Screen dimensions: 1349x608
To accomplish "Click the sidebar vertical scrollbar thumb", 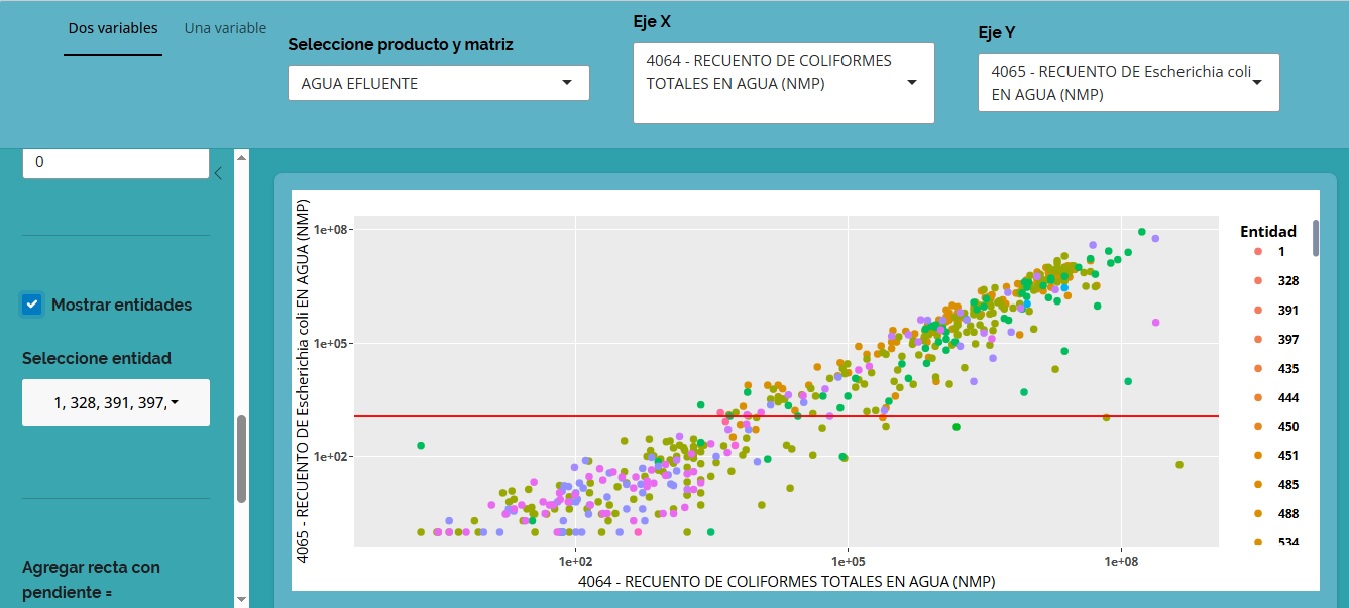I will click(241, 458).
